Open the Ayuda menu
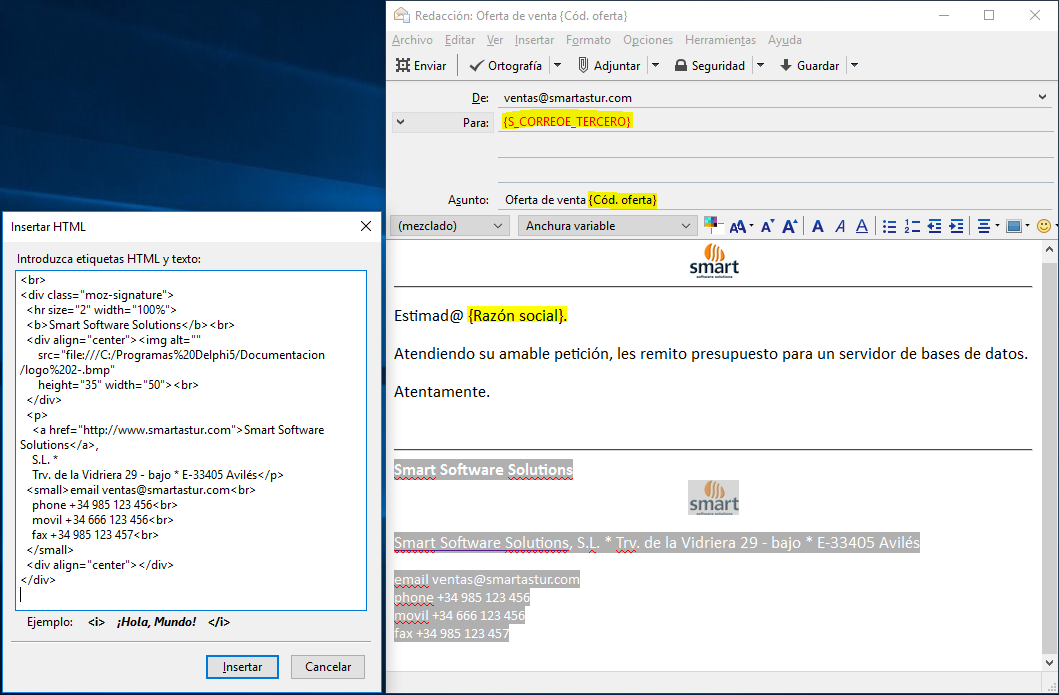The height and width of the screenshot is (695, 1059). [x=785, y=40]
